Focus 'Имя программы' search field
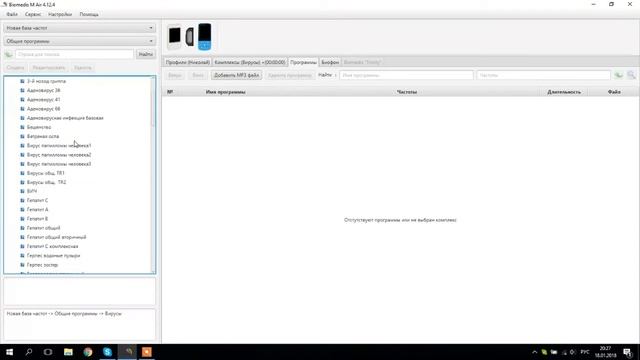This screenshot has height=360, width=640. pos(406,75)
